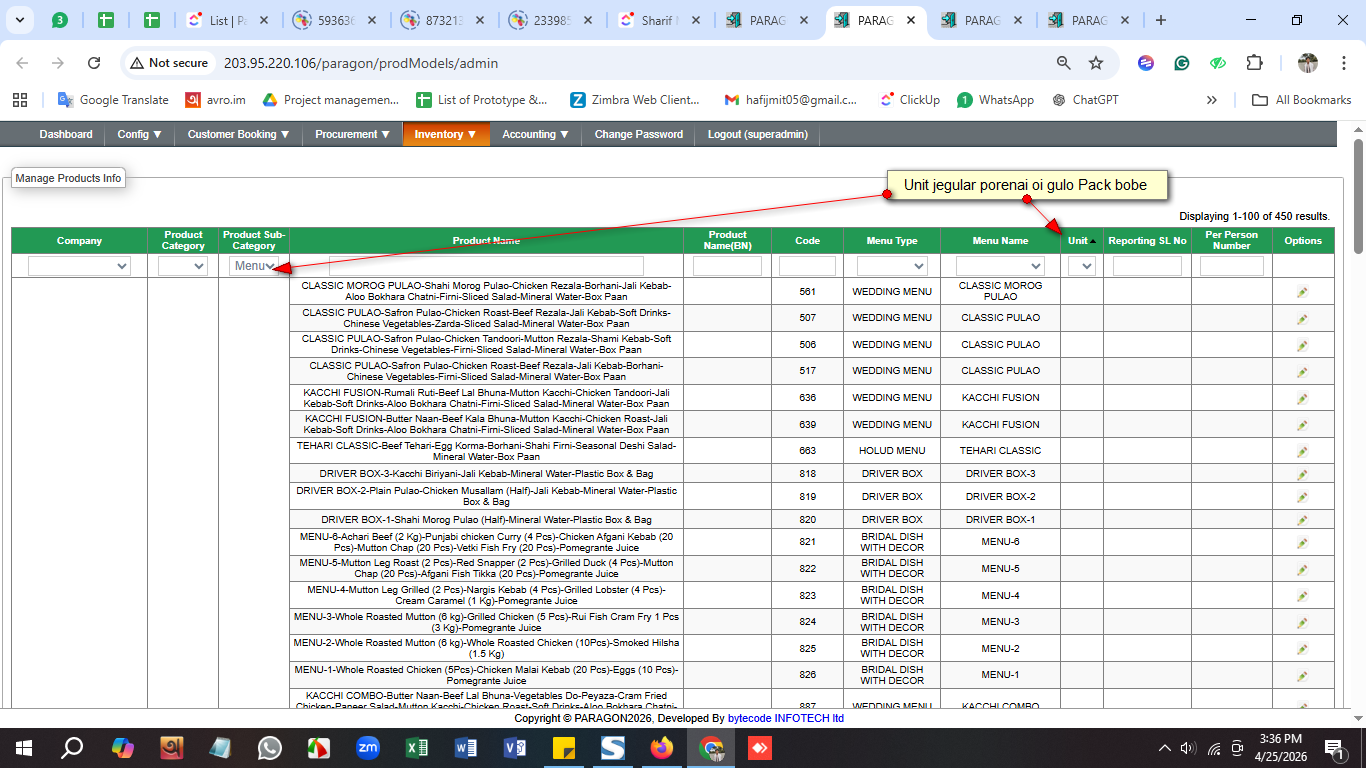Open the Menu Name filter dropdown

(999, 266)
